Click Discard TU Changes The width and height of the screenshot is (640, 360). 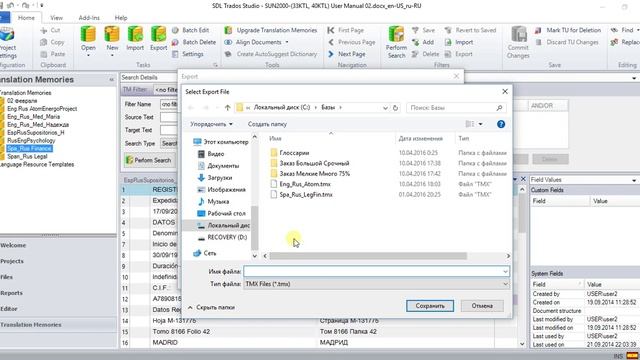567,42
